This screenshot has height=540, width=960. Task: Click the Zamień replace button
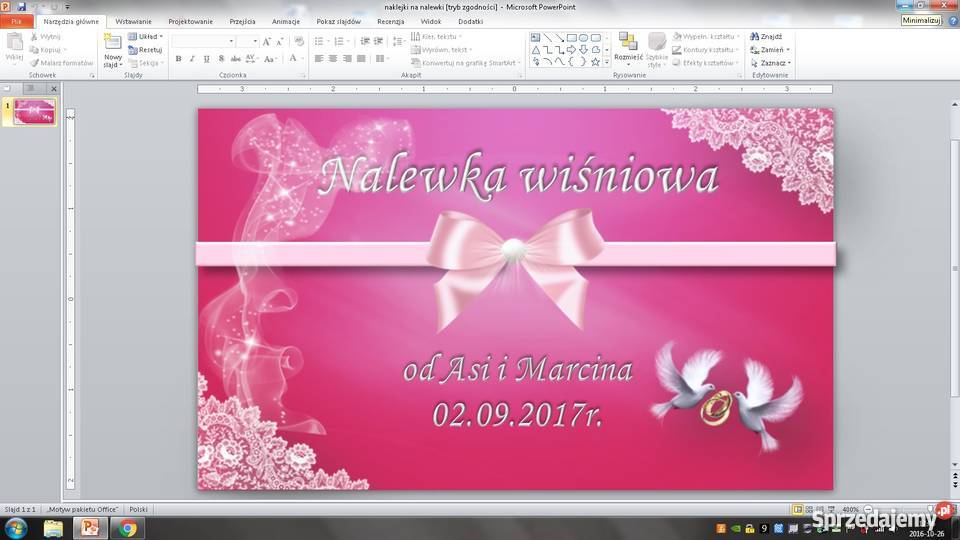click(768, 49)
